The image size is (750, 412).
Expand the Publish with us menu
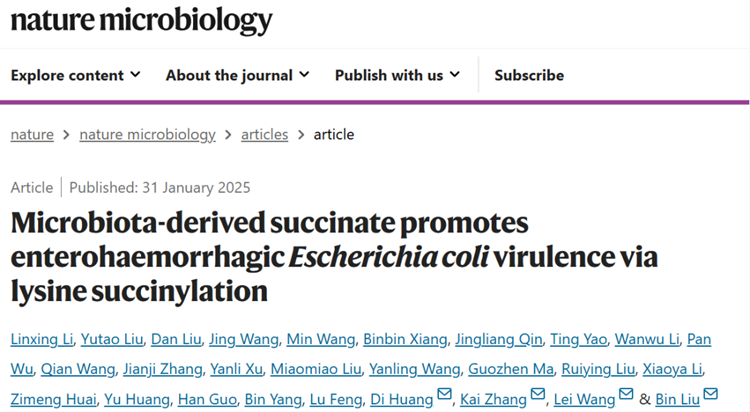point(397,75)
